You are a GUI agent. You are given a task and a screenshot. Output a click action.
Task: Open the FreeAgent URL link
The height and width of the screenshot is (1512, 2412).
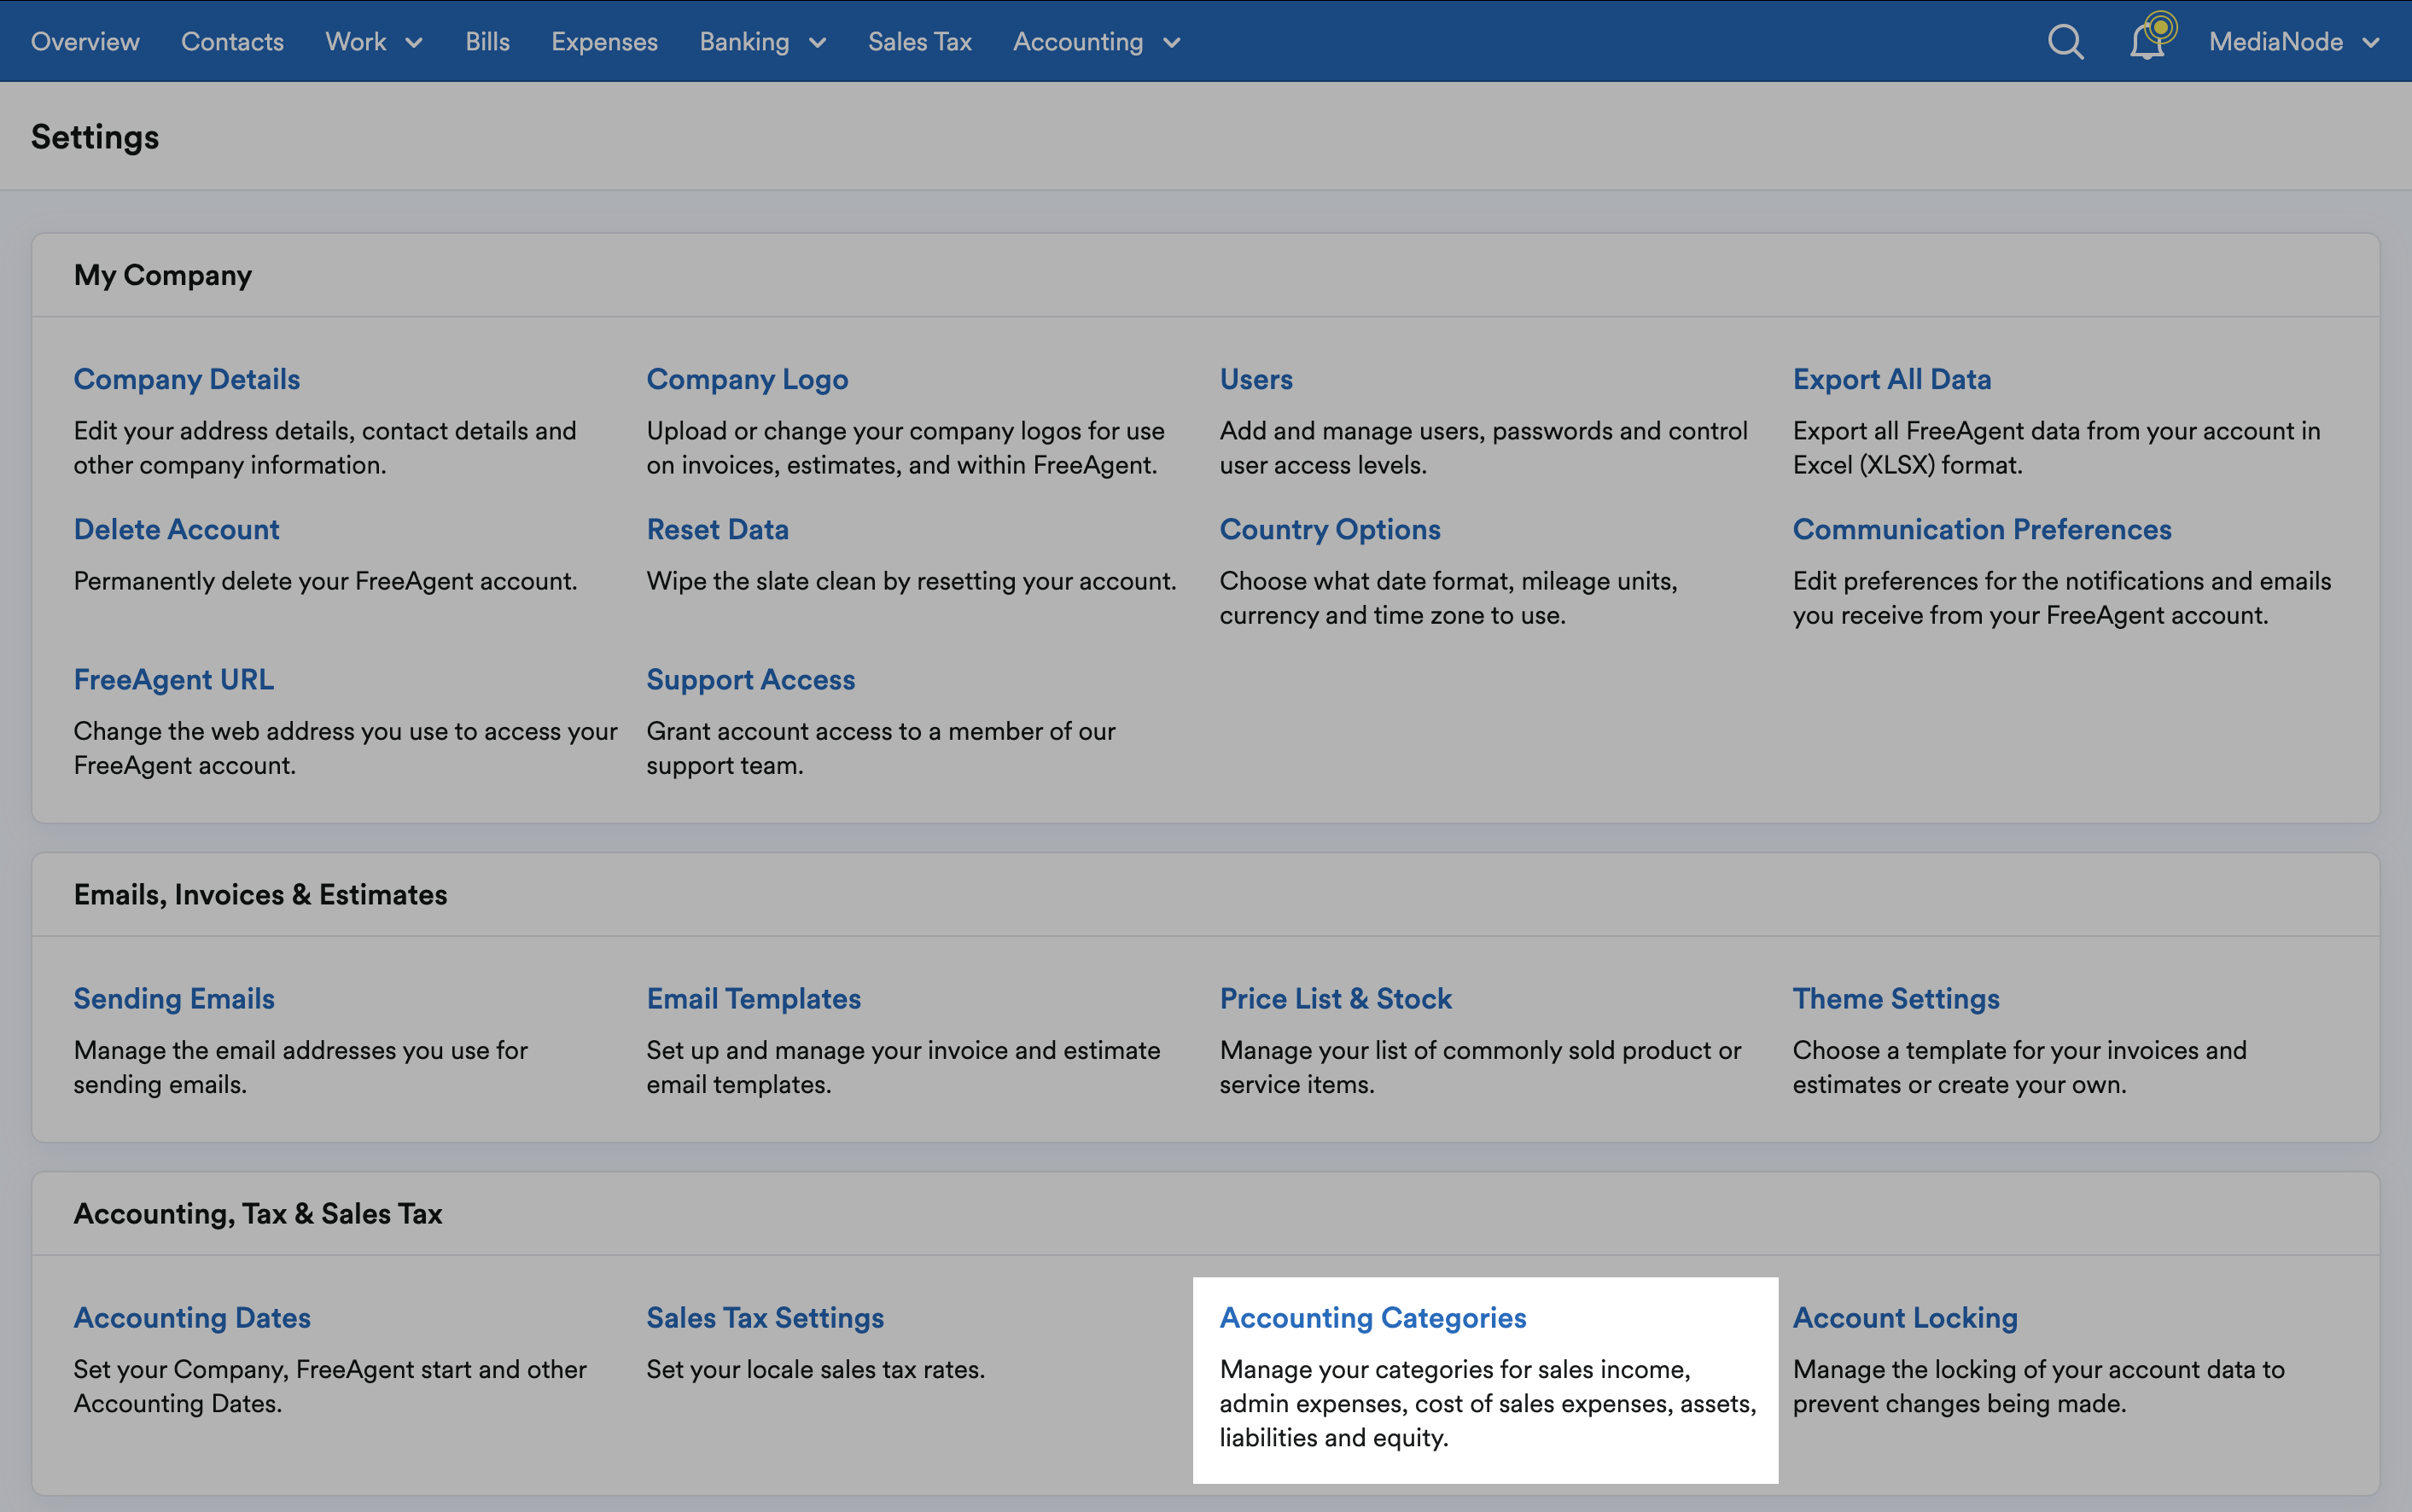coord(174,679)
